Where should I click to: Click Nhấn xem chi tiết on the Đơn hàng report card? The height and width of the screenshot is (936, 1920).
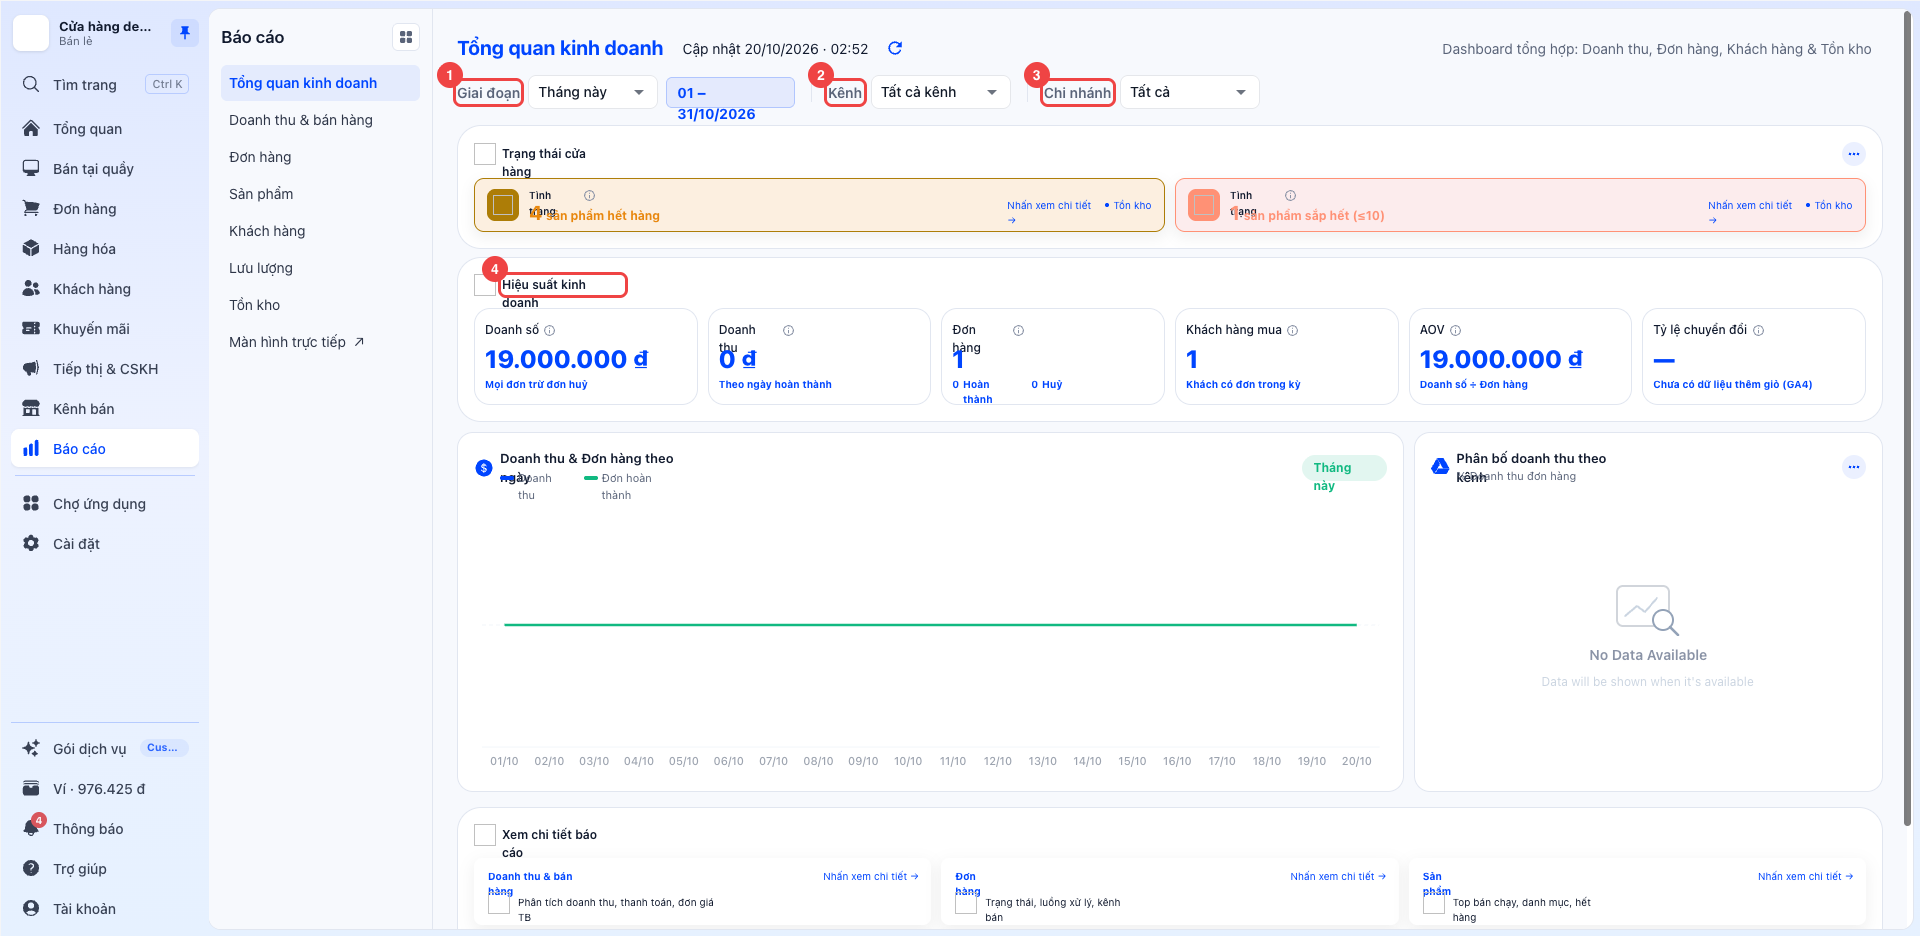(1338, 877)
